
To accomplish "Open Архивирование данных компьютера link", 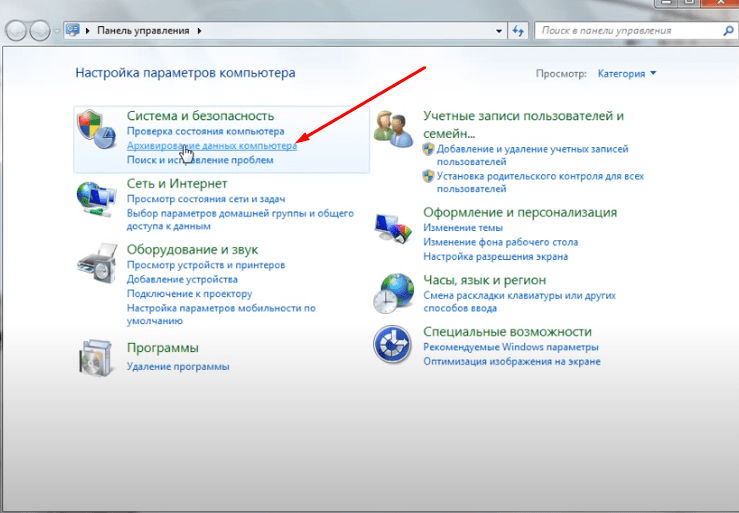I will 212,146.
